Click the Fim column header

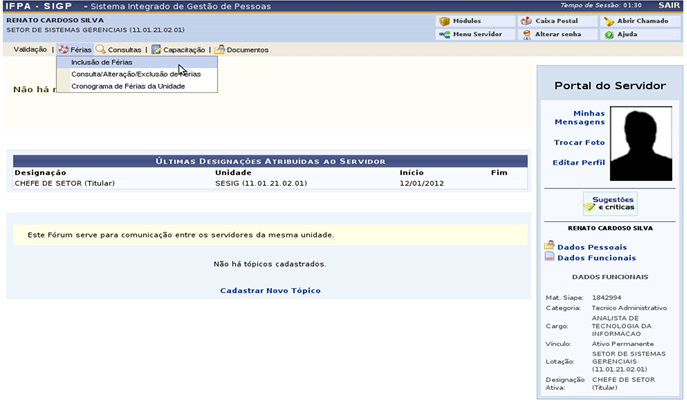click(x=499, y=173)
